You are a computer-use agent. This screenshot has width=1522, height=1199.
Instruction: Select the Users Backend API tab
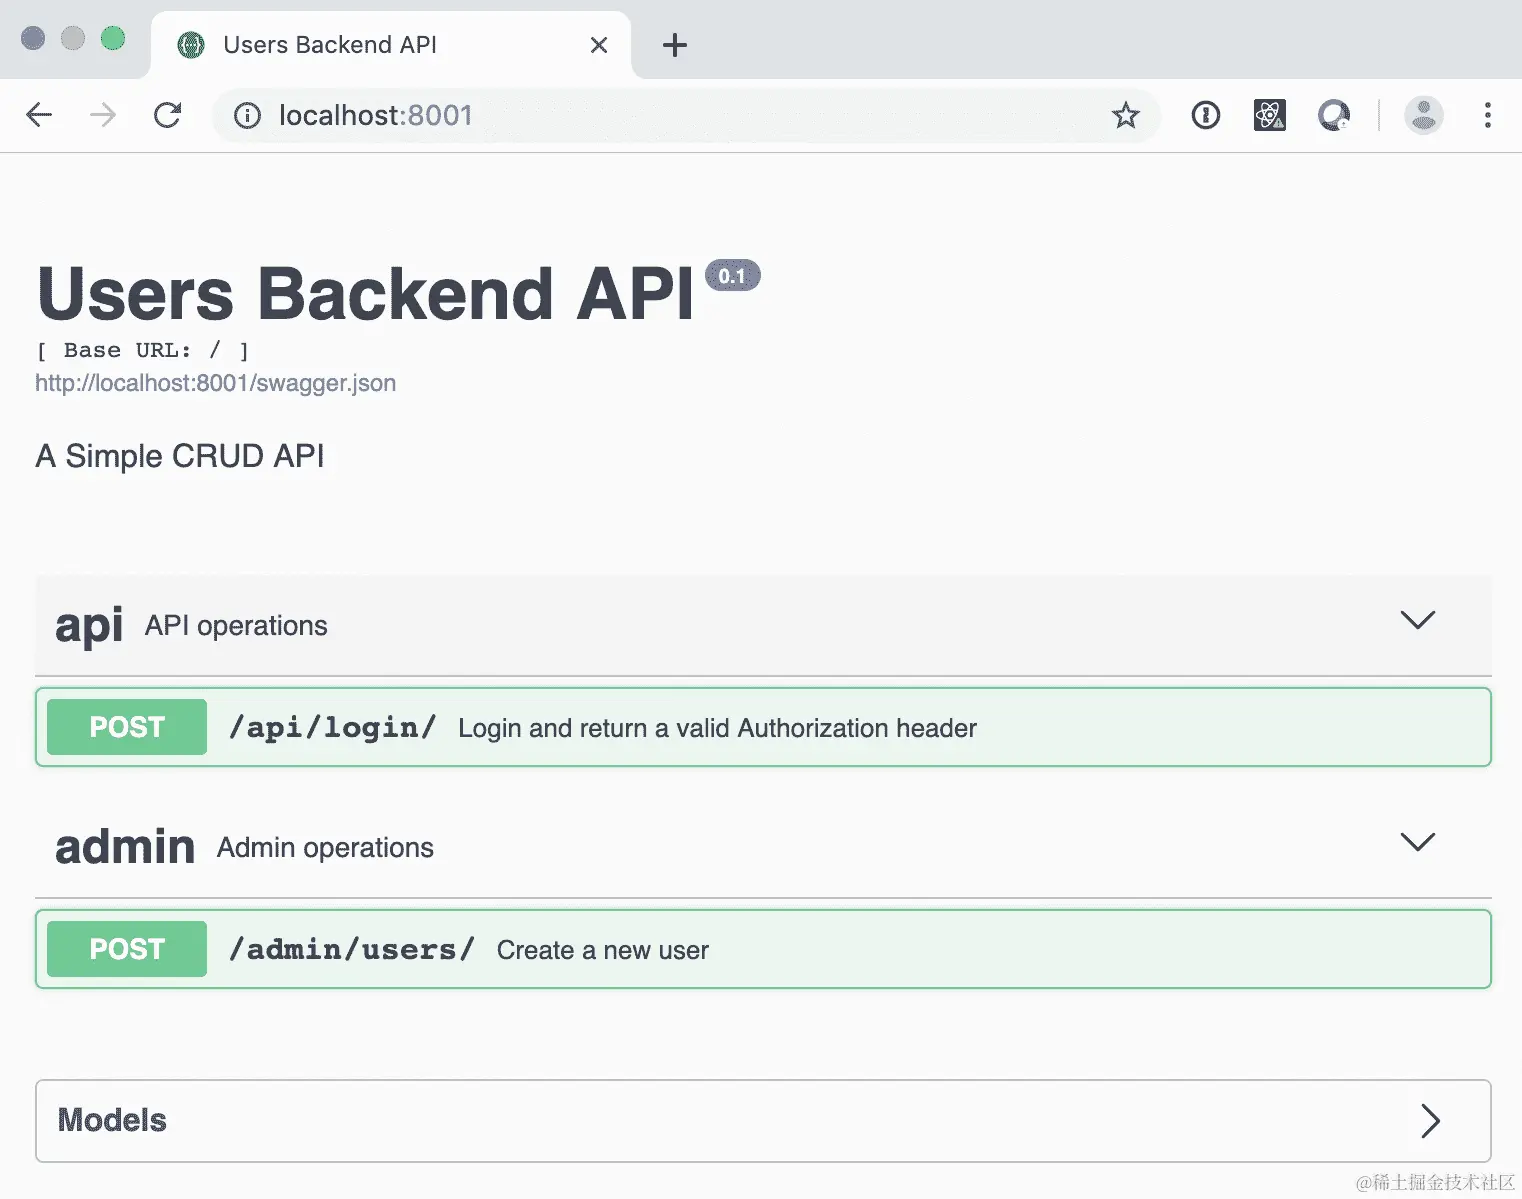pos(330,45)
